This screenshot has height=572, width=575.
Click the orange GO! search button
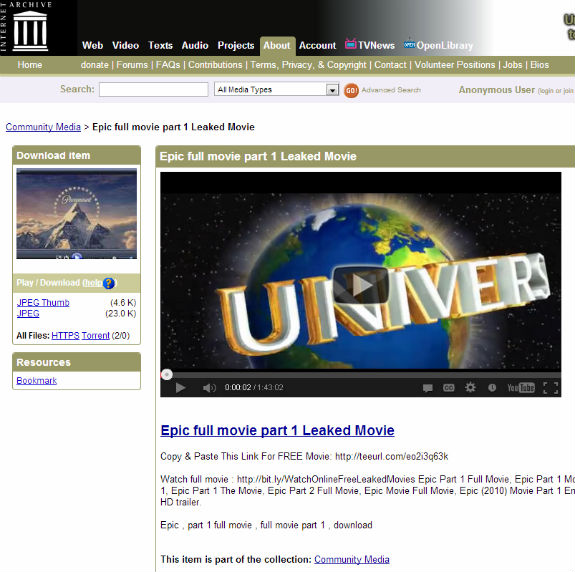pyautogui.click(x=351, y=90)
